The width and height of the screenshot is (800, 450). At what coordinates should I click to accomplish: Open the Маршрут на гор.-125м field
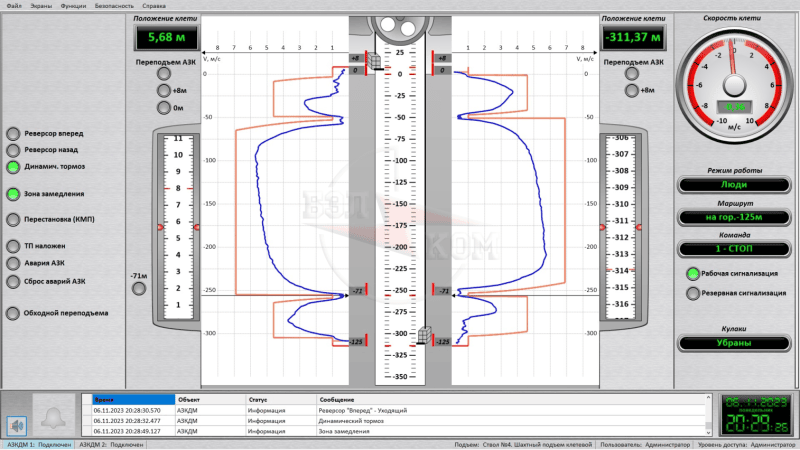[x=740, y=217]
